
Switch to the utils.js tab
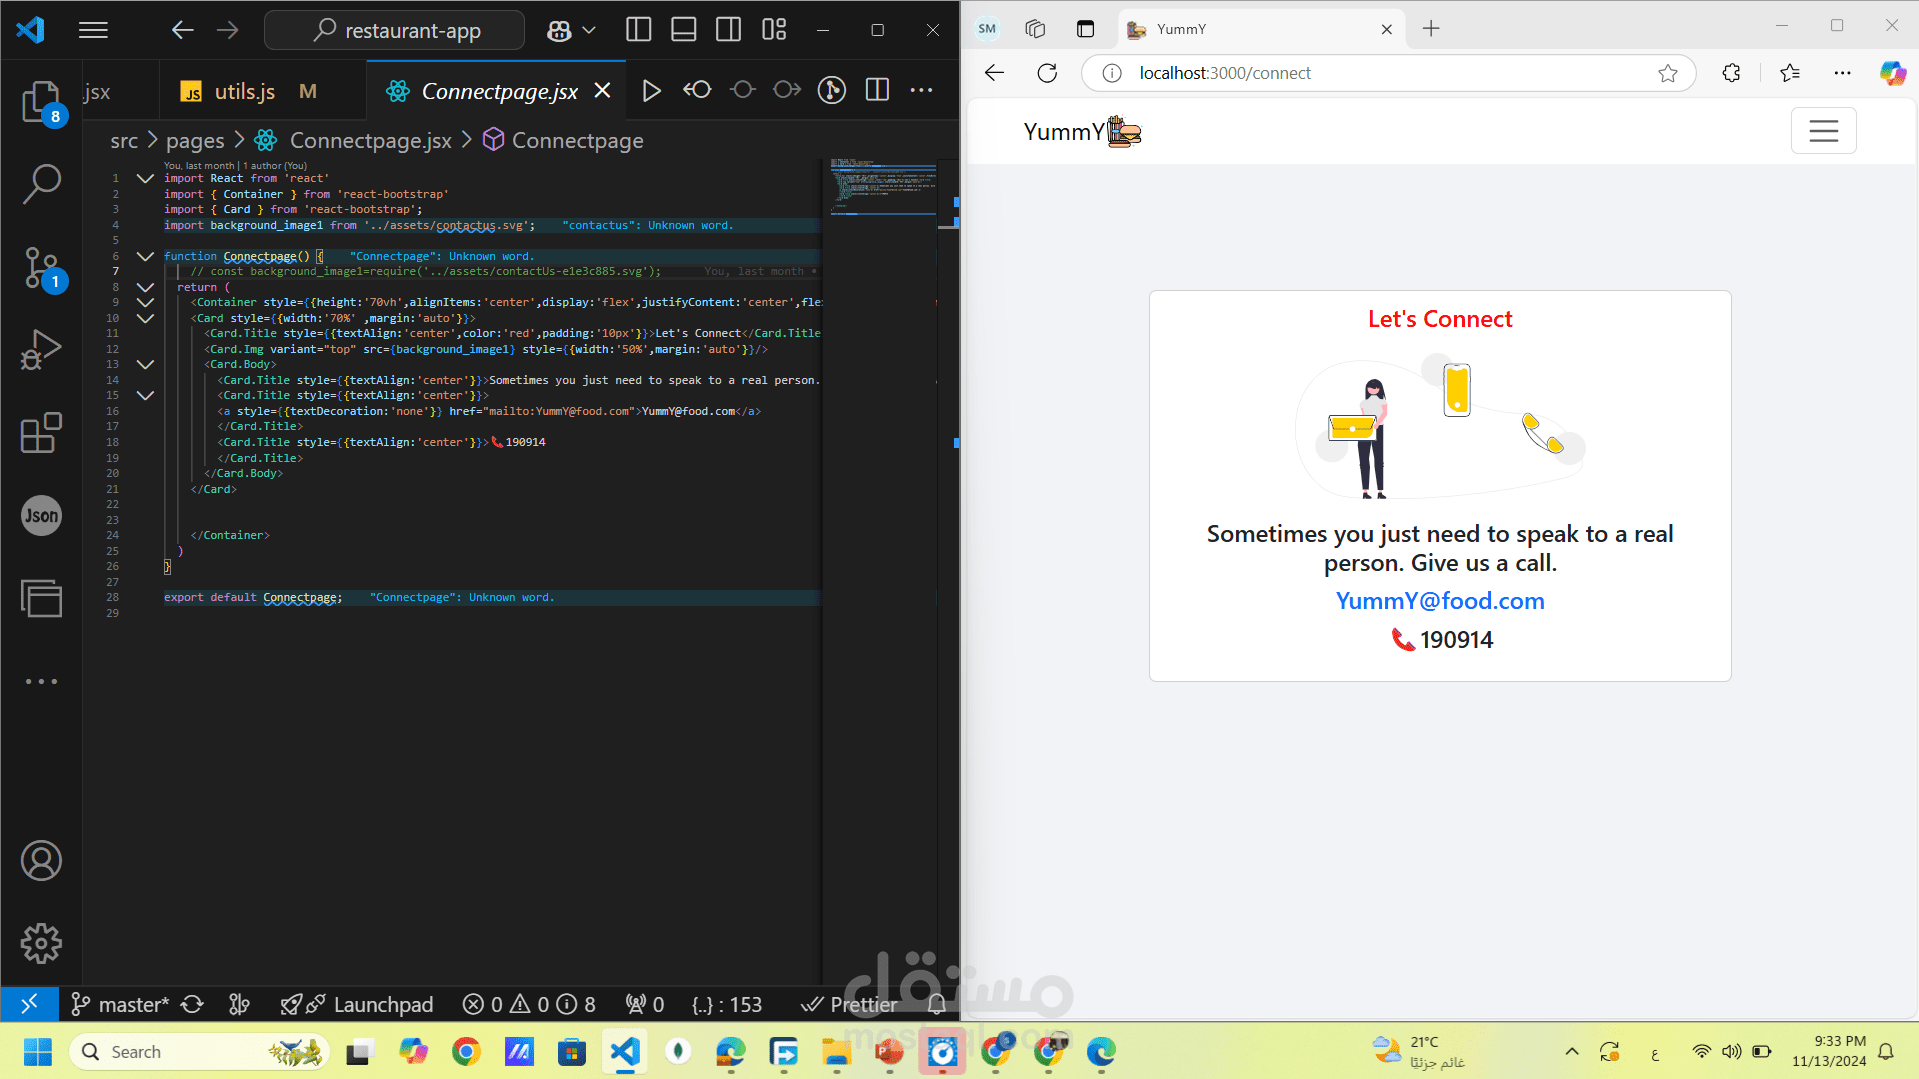245,92
